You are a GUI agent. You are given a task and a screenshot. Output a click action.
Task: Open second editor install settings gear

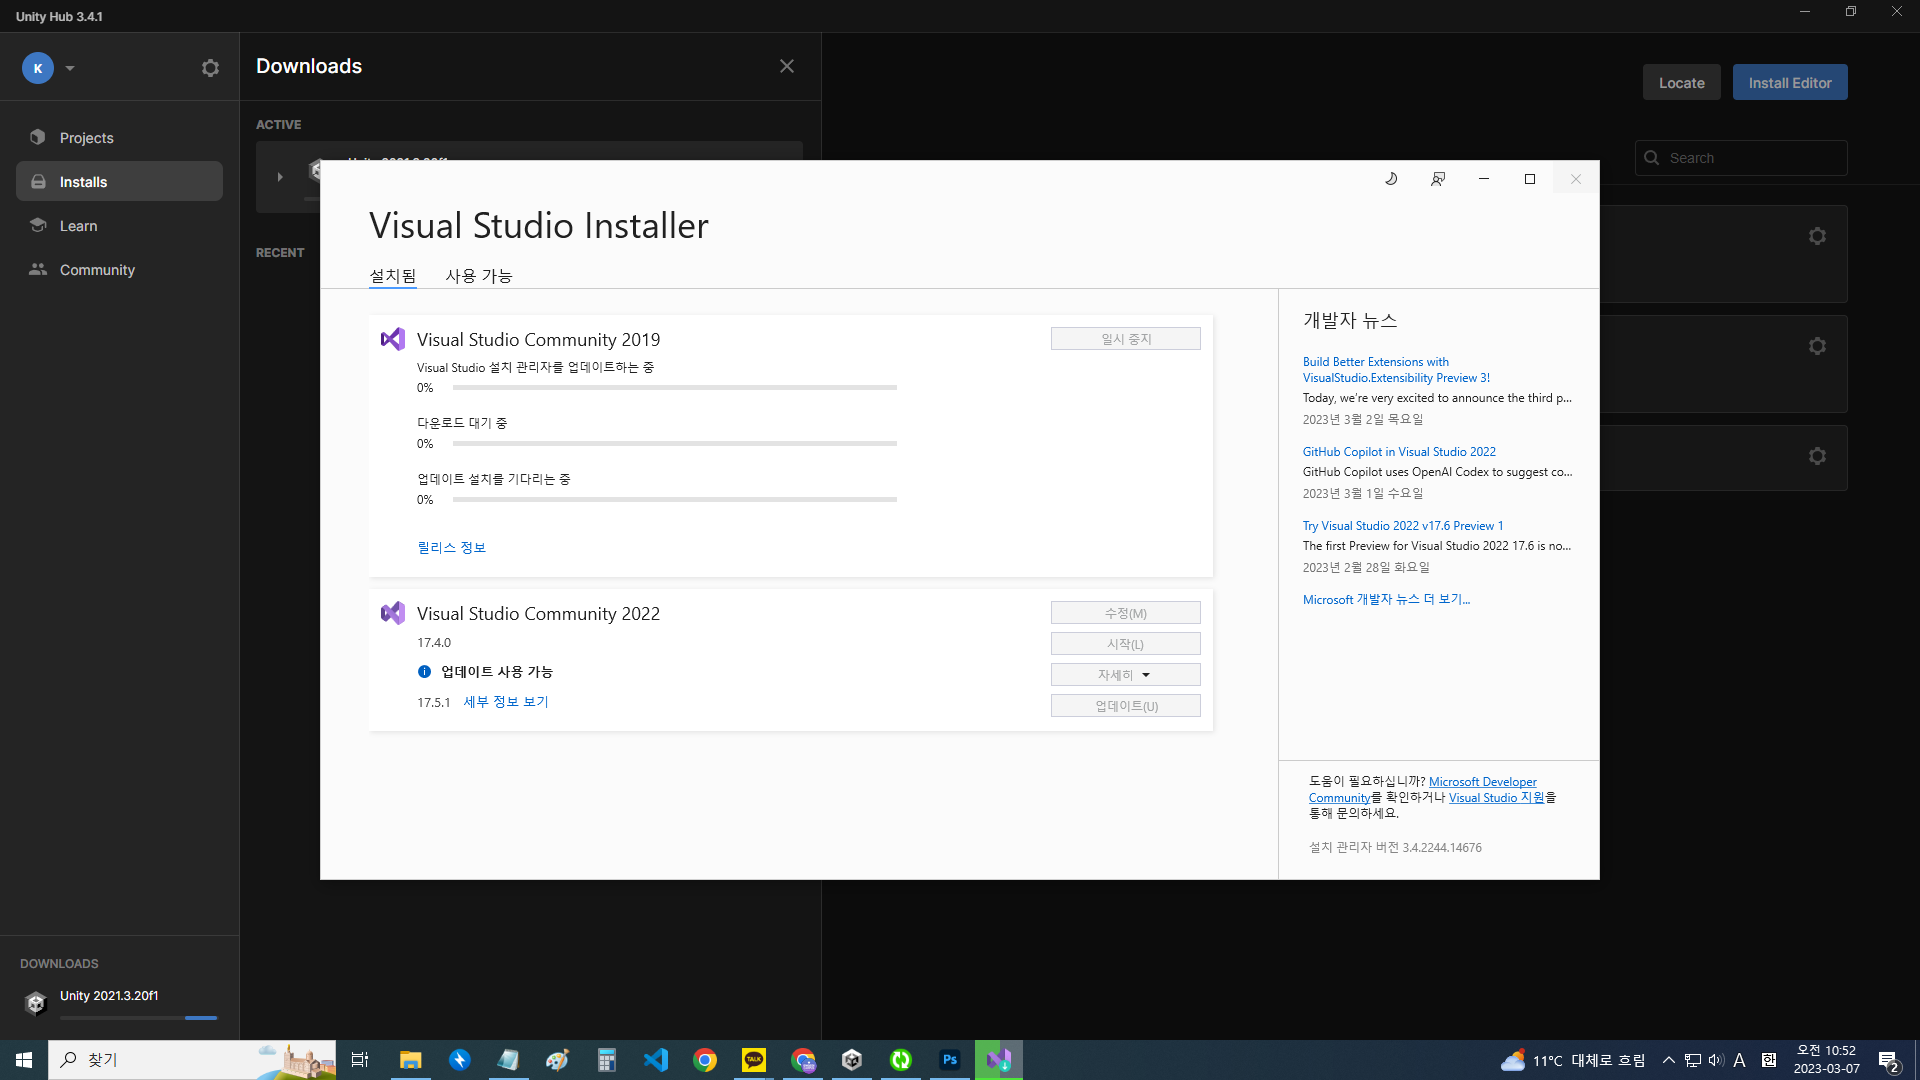pyautogui.click(x=1817, y=346)
